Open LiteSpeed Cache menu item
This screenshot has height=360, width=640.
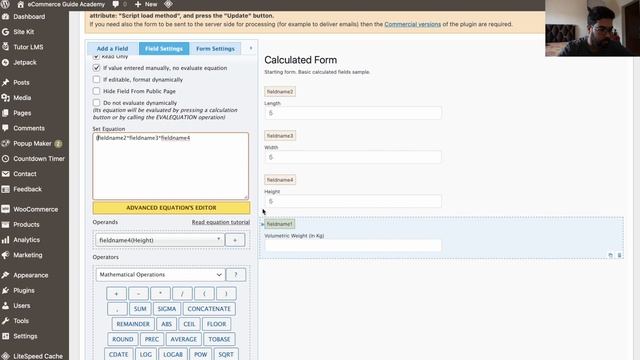38,356
